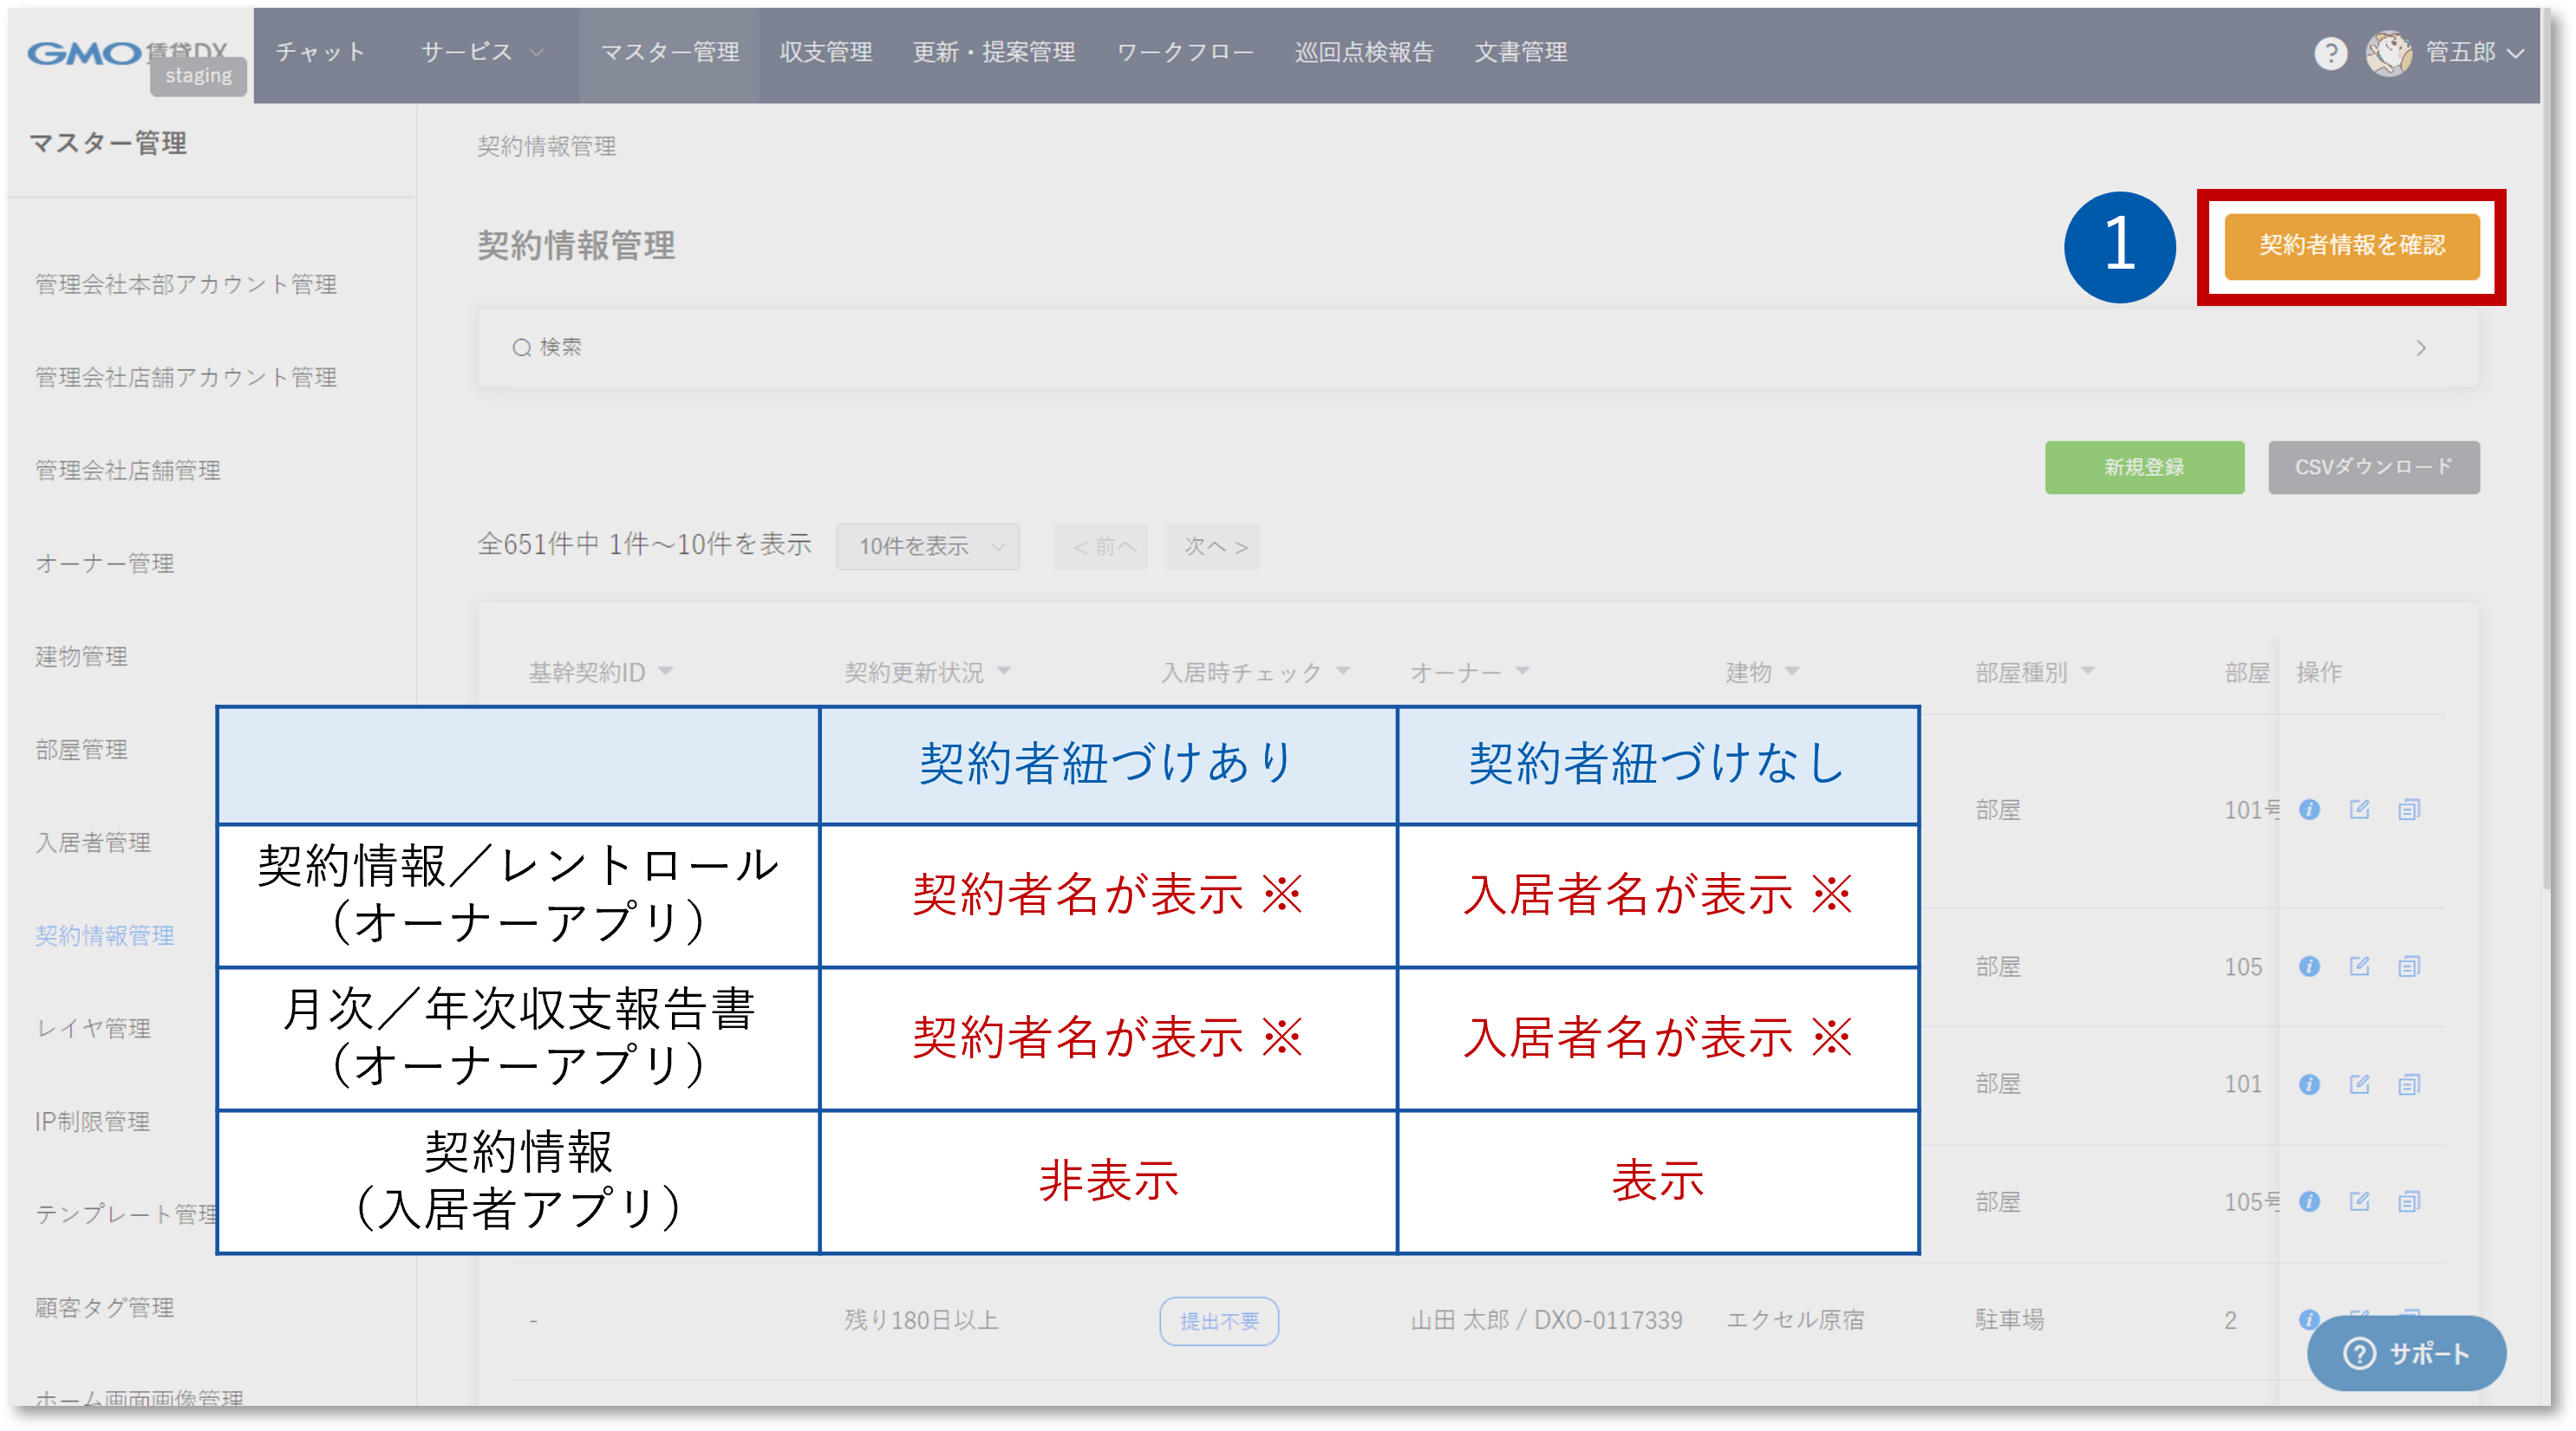Sort by 基幹契約ID column arrow
This screenshot has width=2576, height=1431.
point(666,671)
